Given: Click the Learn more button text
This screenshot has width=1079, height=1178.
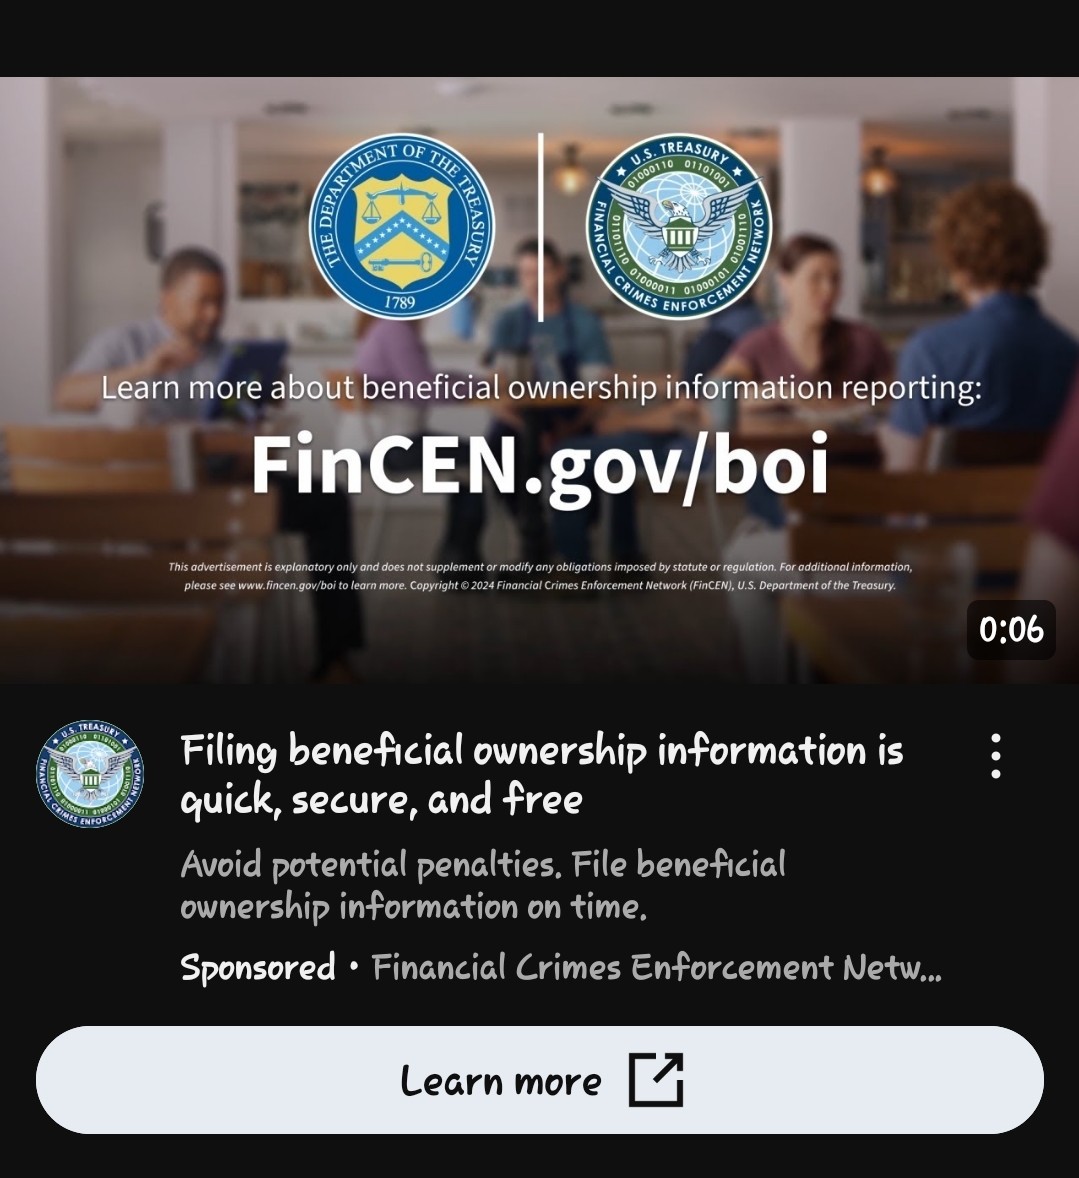Looking at the screenshot, I should (x=500, y=1081).
